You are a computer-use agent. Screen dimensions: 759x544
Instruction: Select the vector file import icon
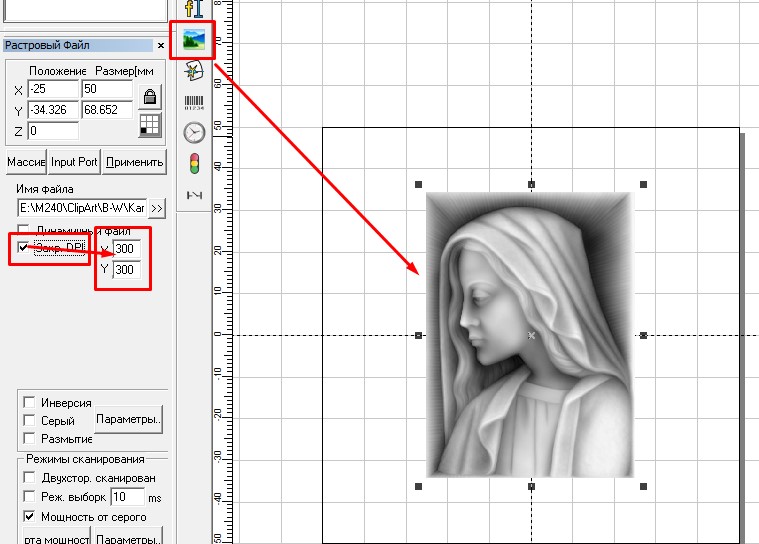point(194,71)
